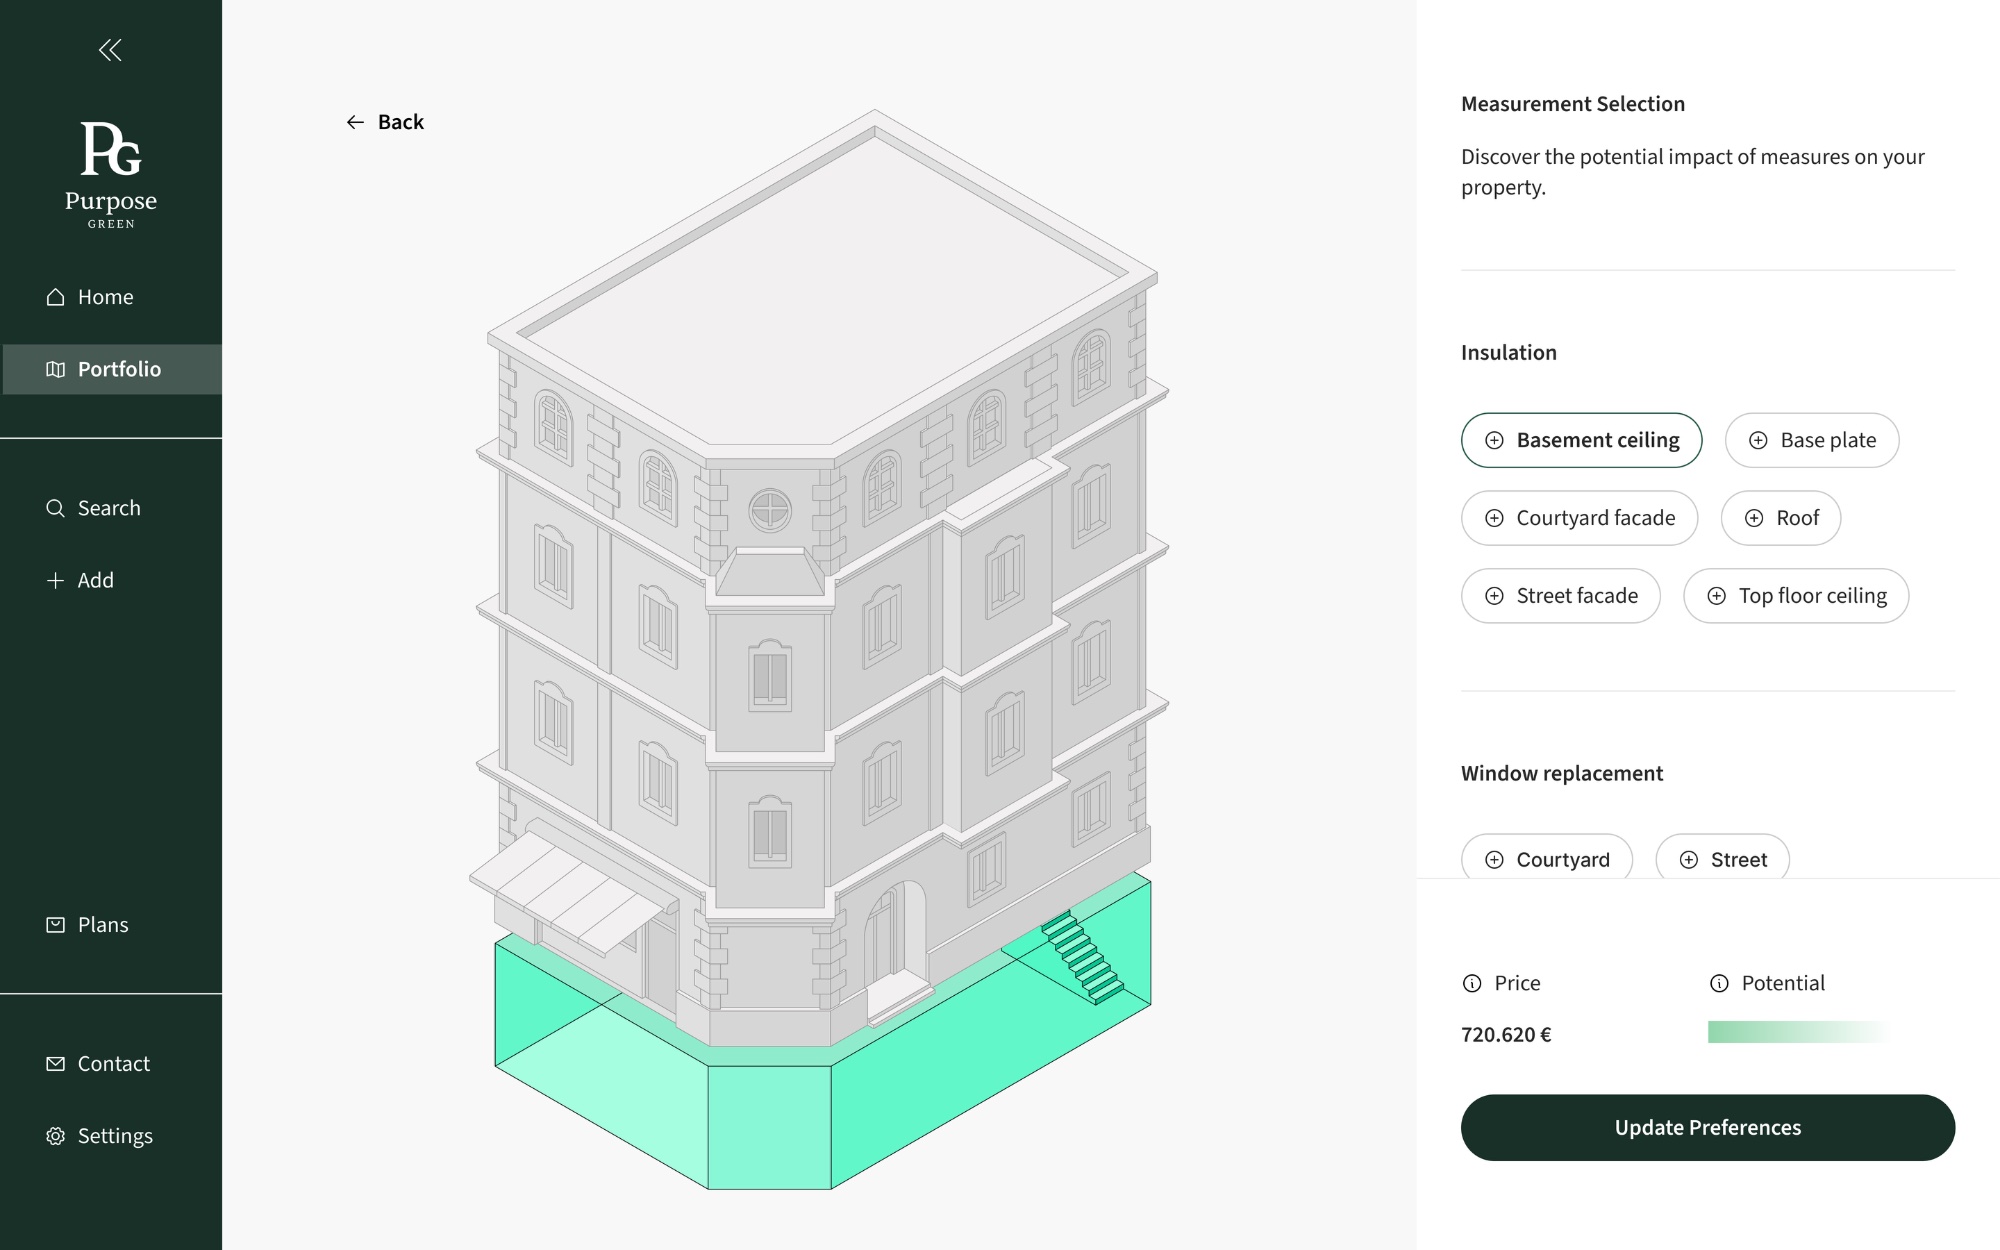Toggle Street facade insulation chip

(1561, 596)
